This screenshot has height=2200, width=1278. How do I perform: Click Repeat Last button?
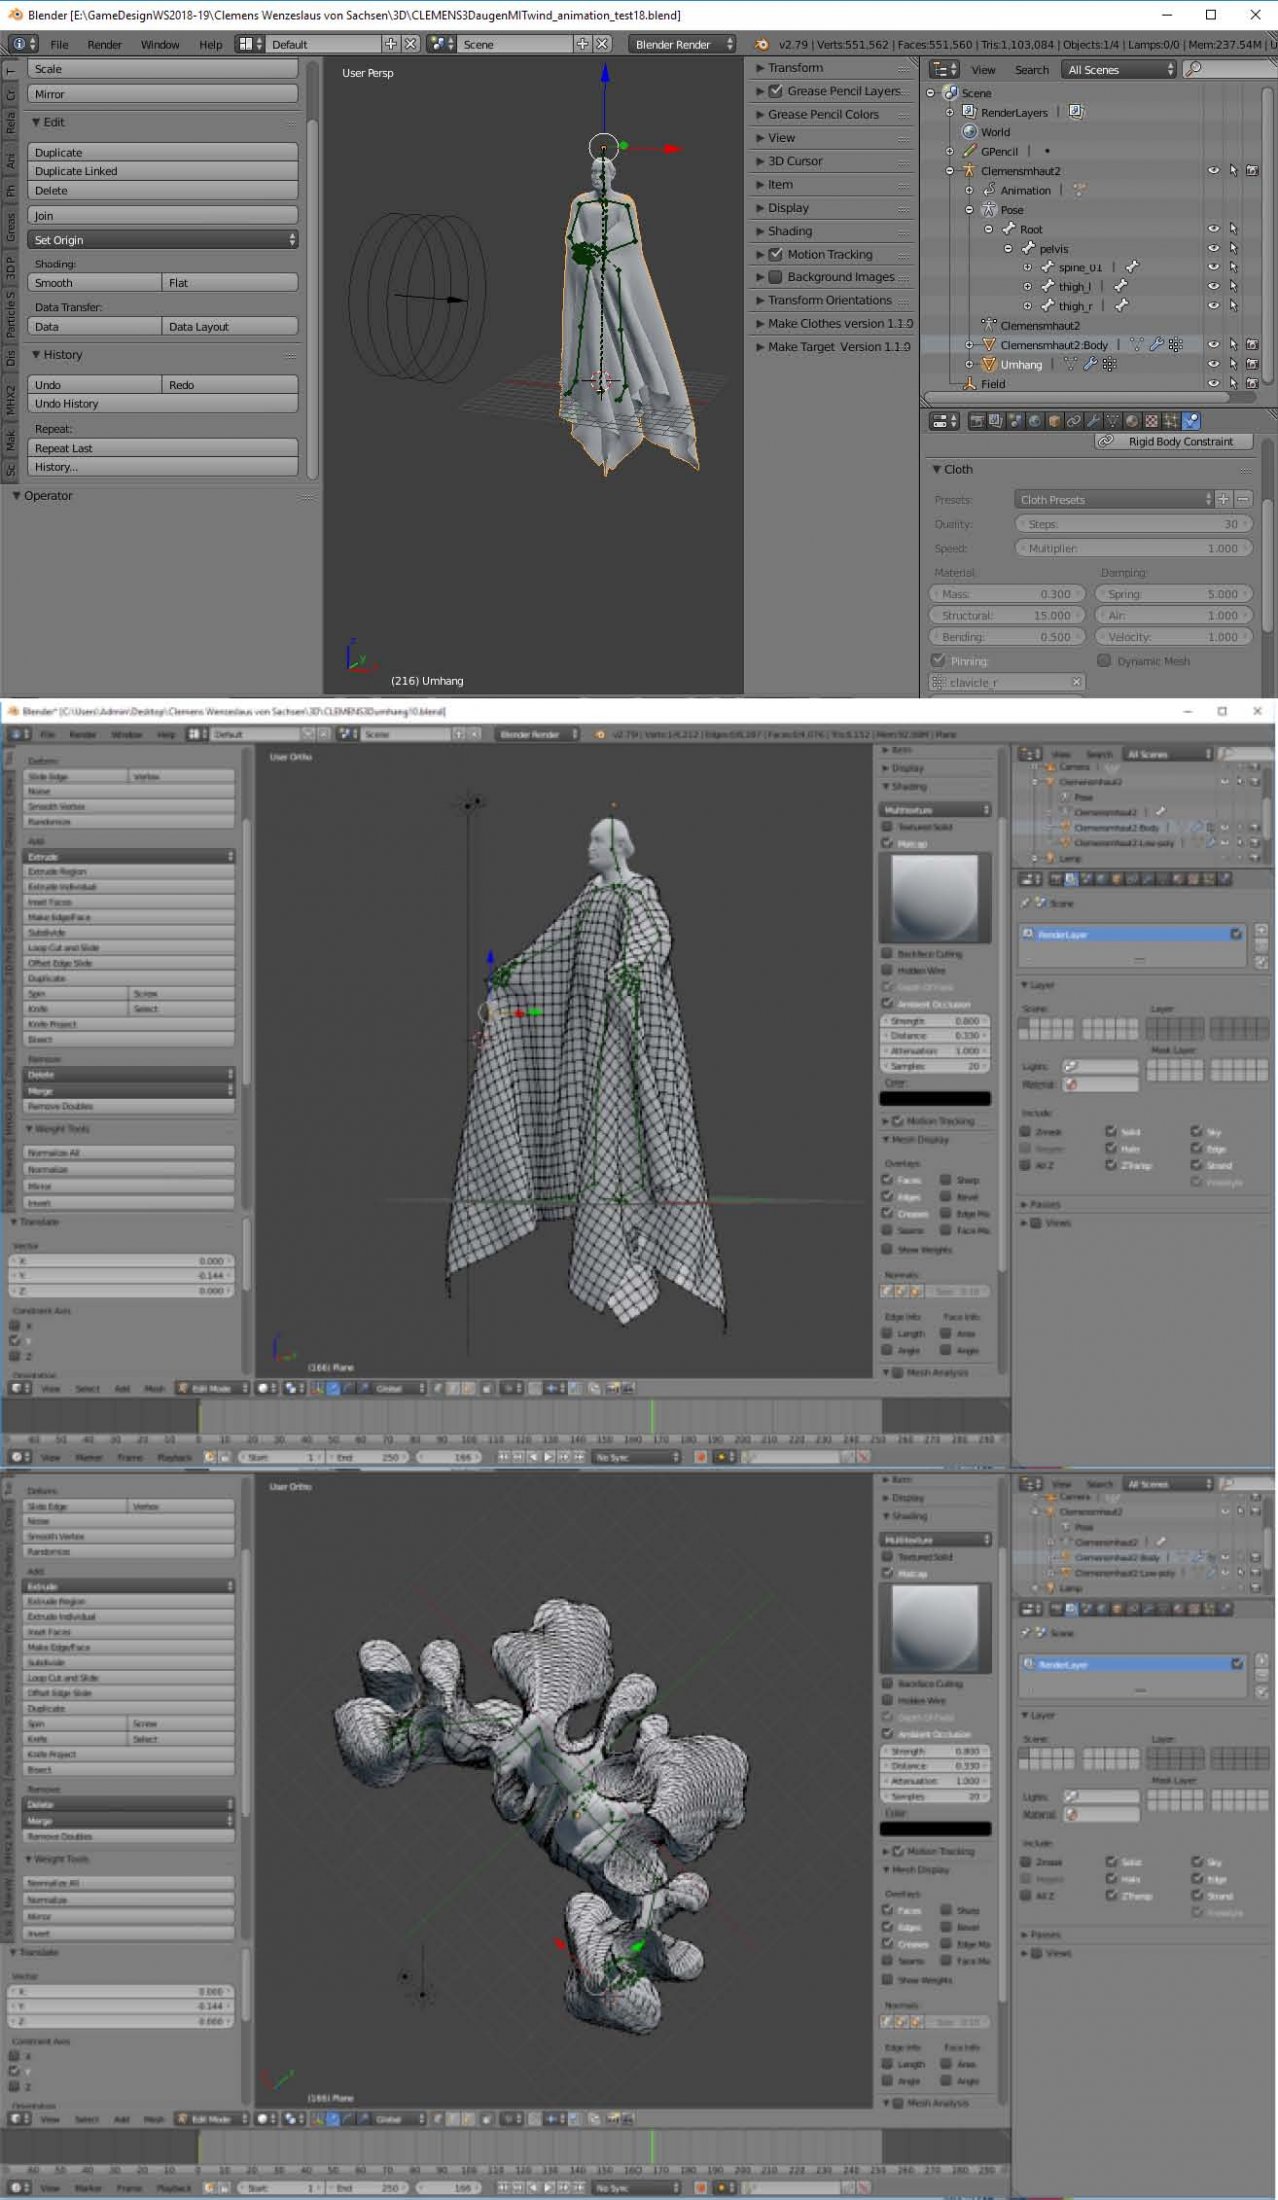coord(163,448)
